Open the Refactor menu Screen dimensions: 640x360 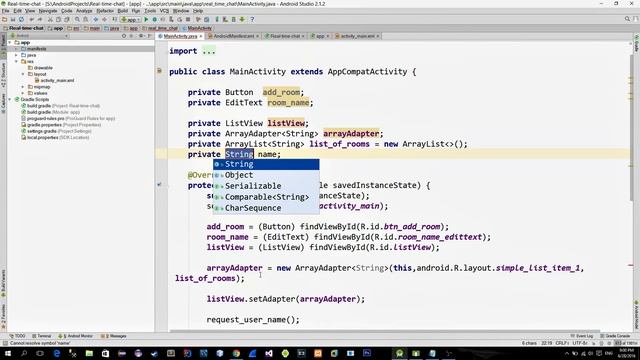coord(105,11)
